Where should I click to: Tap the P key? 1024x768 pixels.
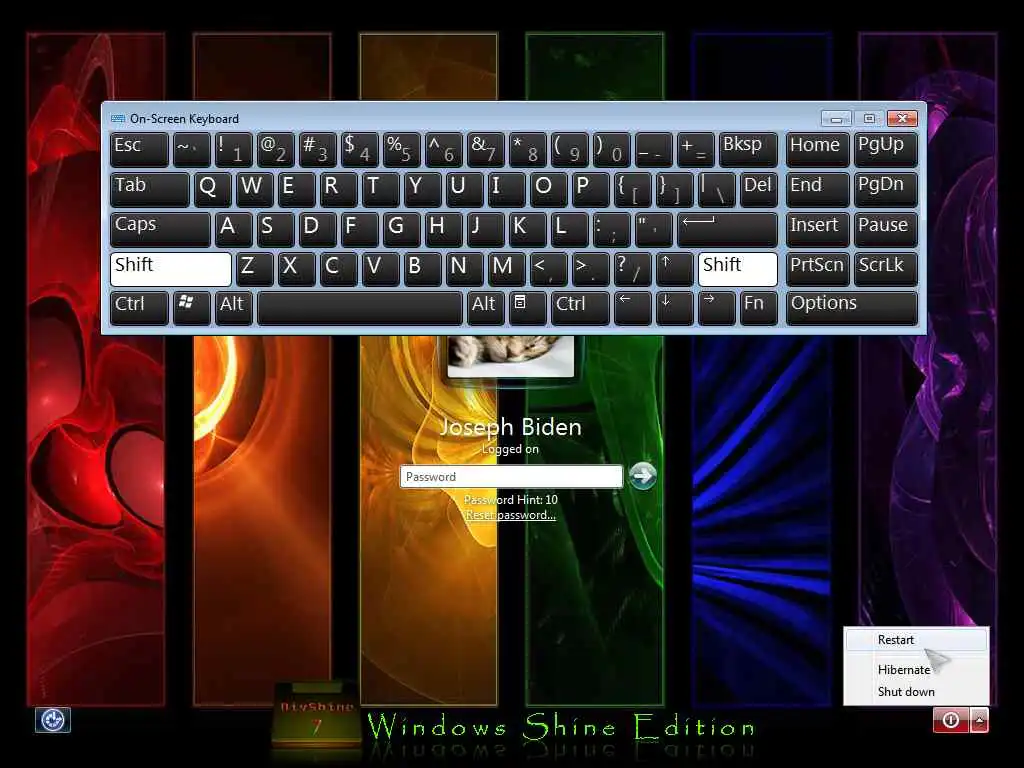click(x=590, y=189)
